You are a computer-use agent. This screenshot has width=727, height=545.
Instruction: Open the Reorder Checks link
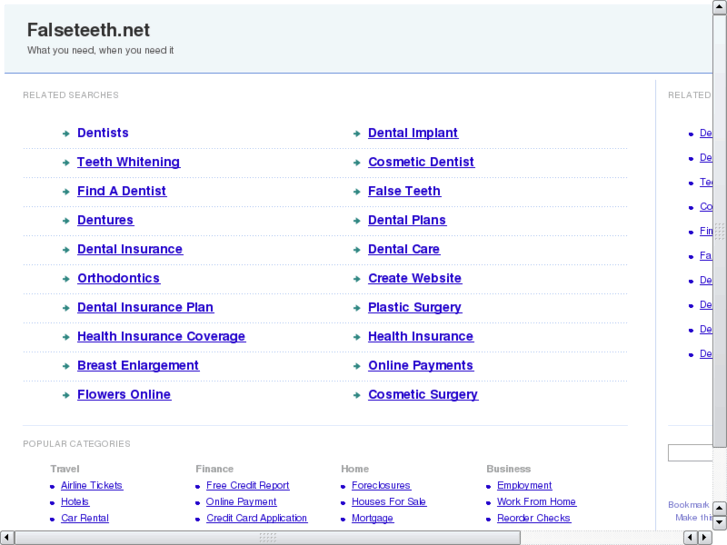534,518
